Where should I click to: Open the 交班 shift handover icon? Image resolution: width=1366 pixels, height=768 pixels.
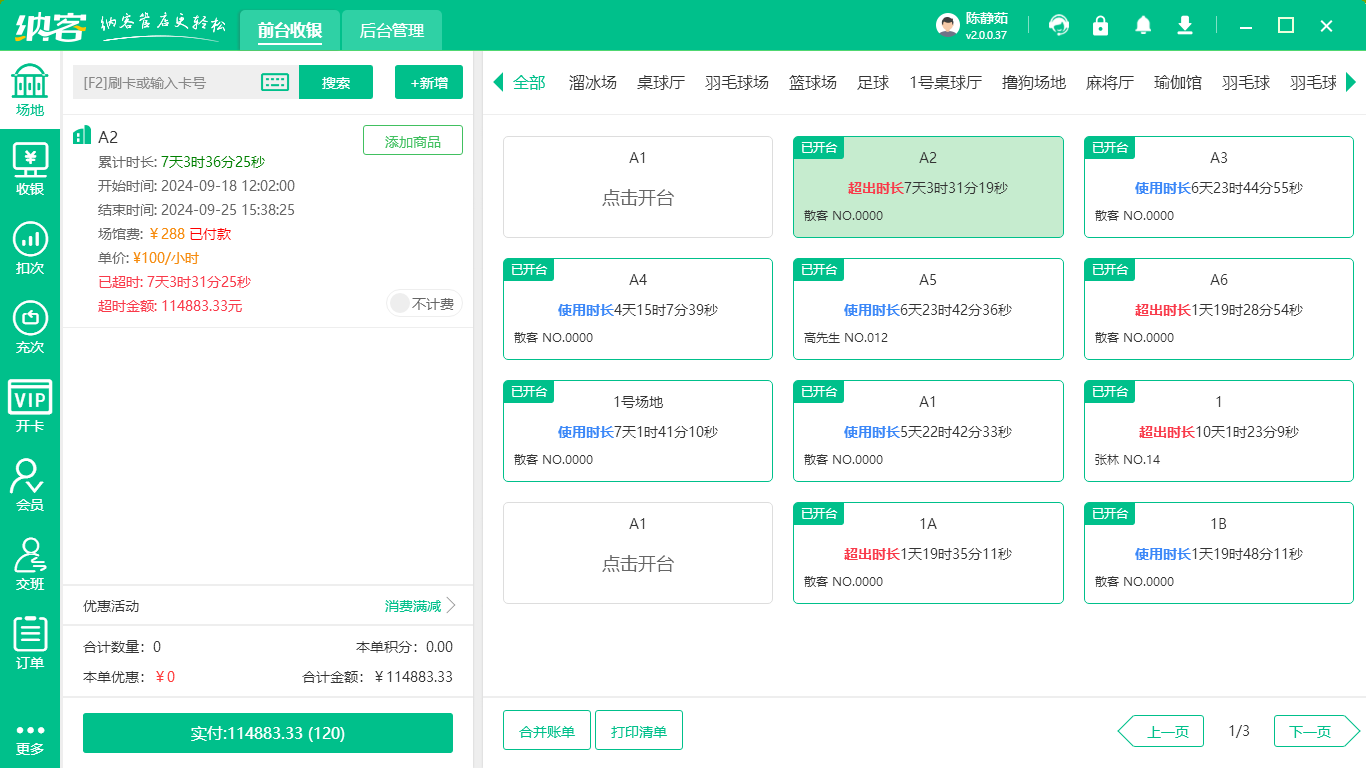[x=30, y=563]
